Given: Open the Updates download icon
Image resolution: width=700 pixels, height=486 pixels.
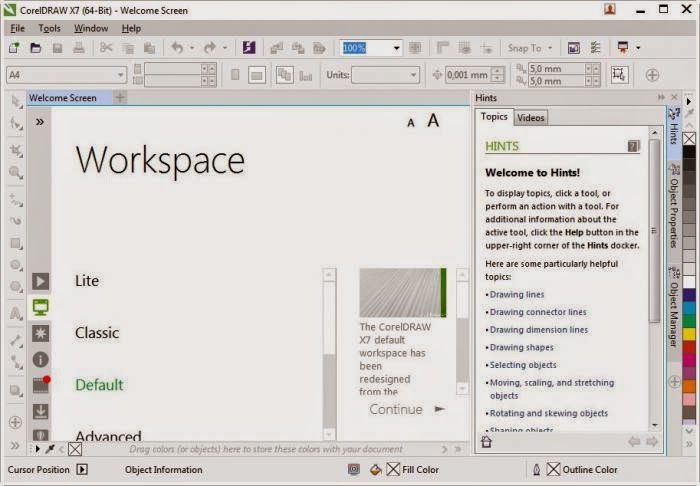Looking at the screenshot, I should point(40,411).
